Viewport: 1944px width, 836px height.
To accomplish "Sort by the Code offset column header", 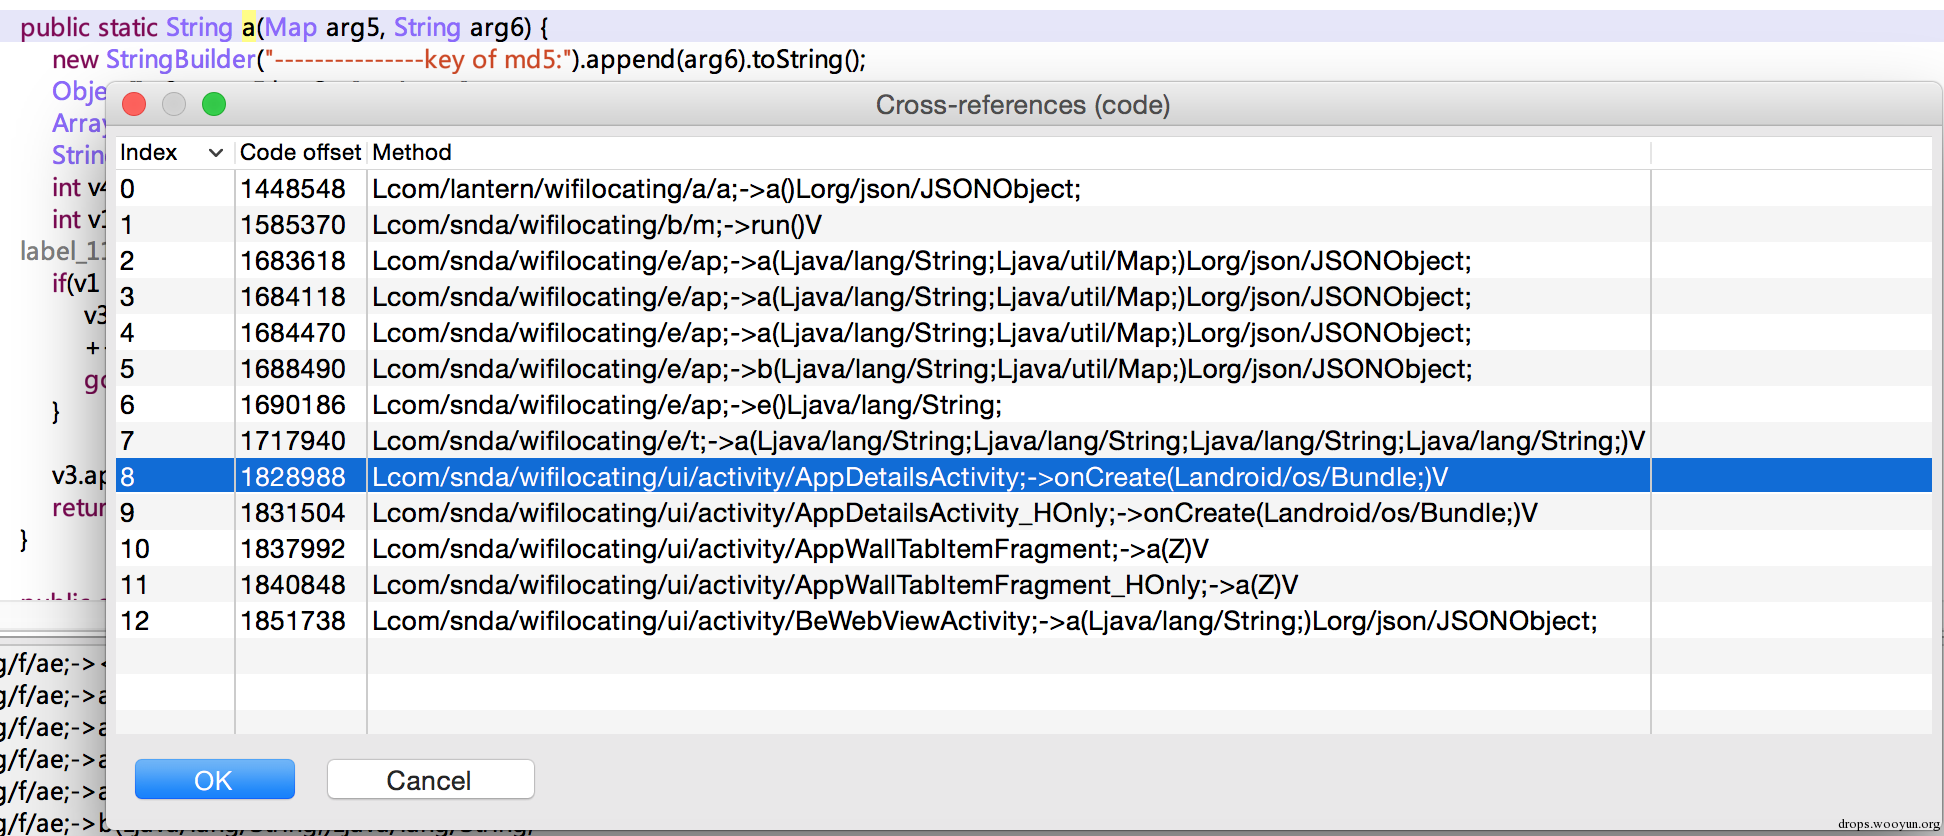I will point(300,153).
